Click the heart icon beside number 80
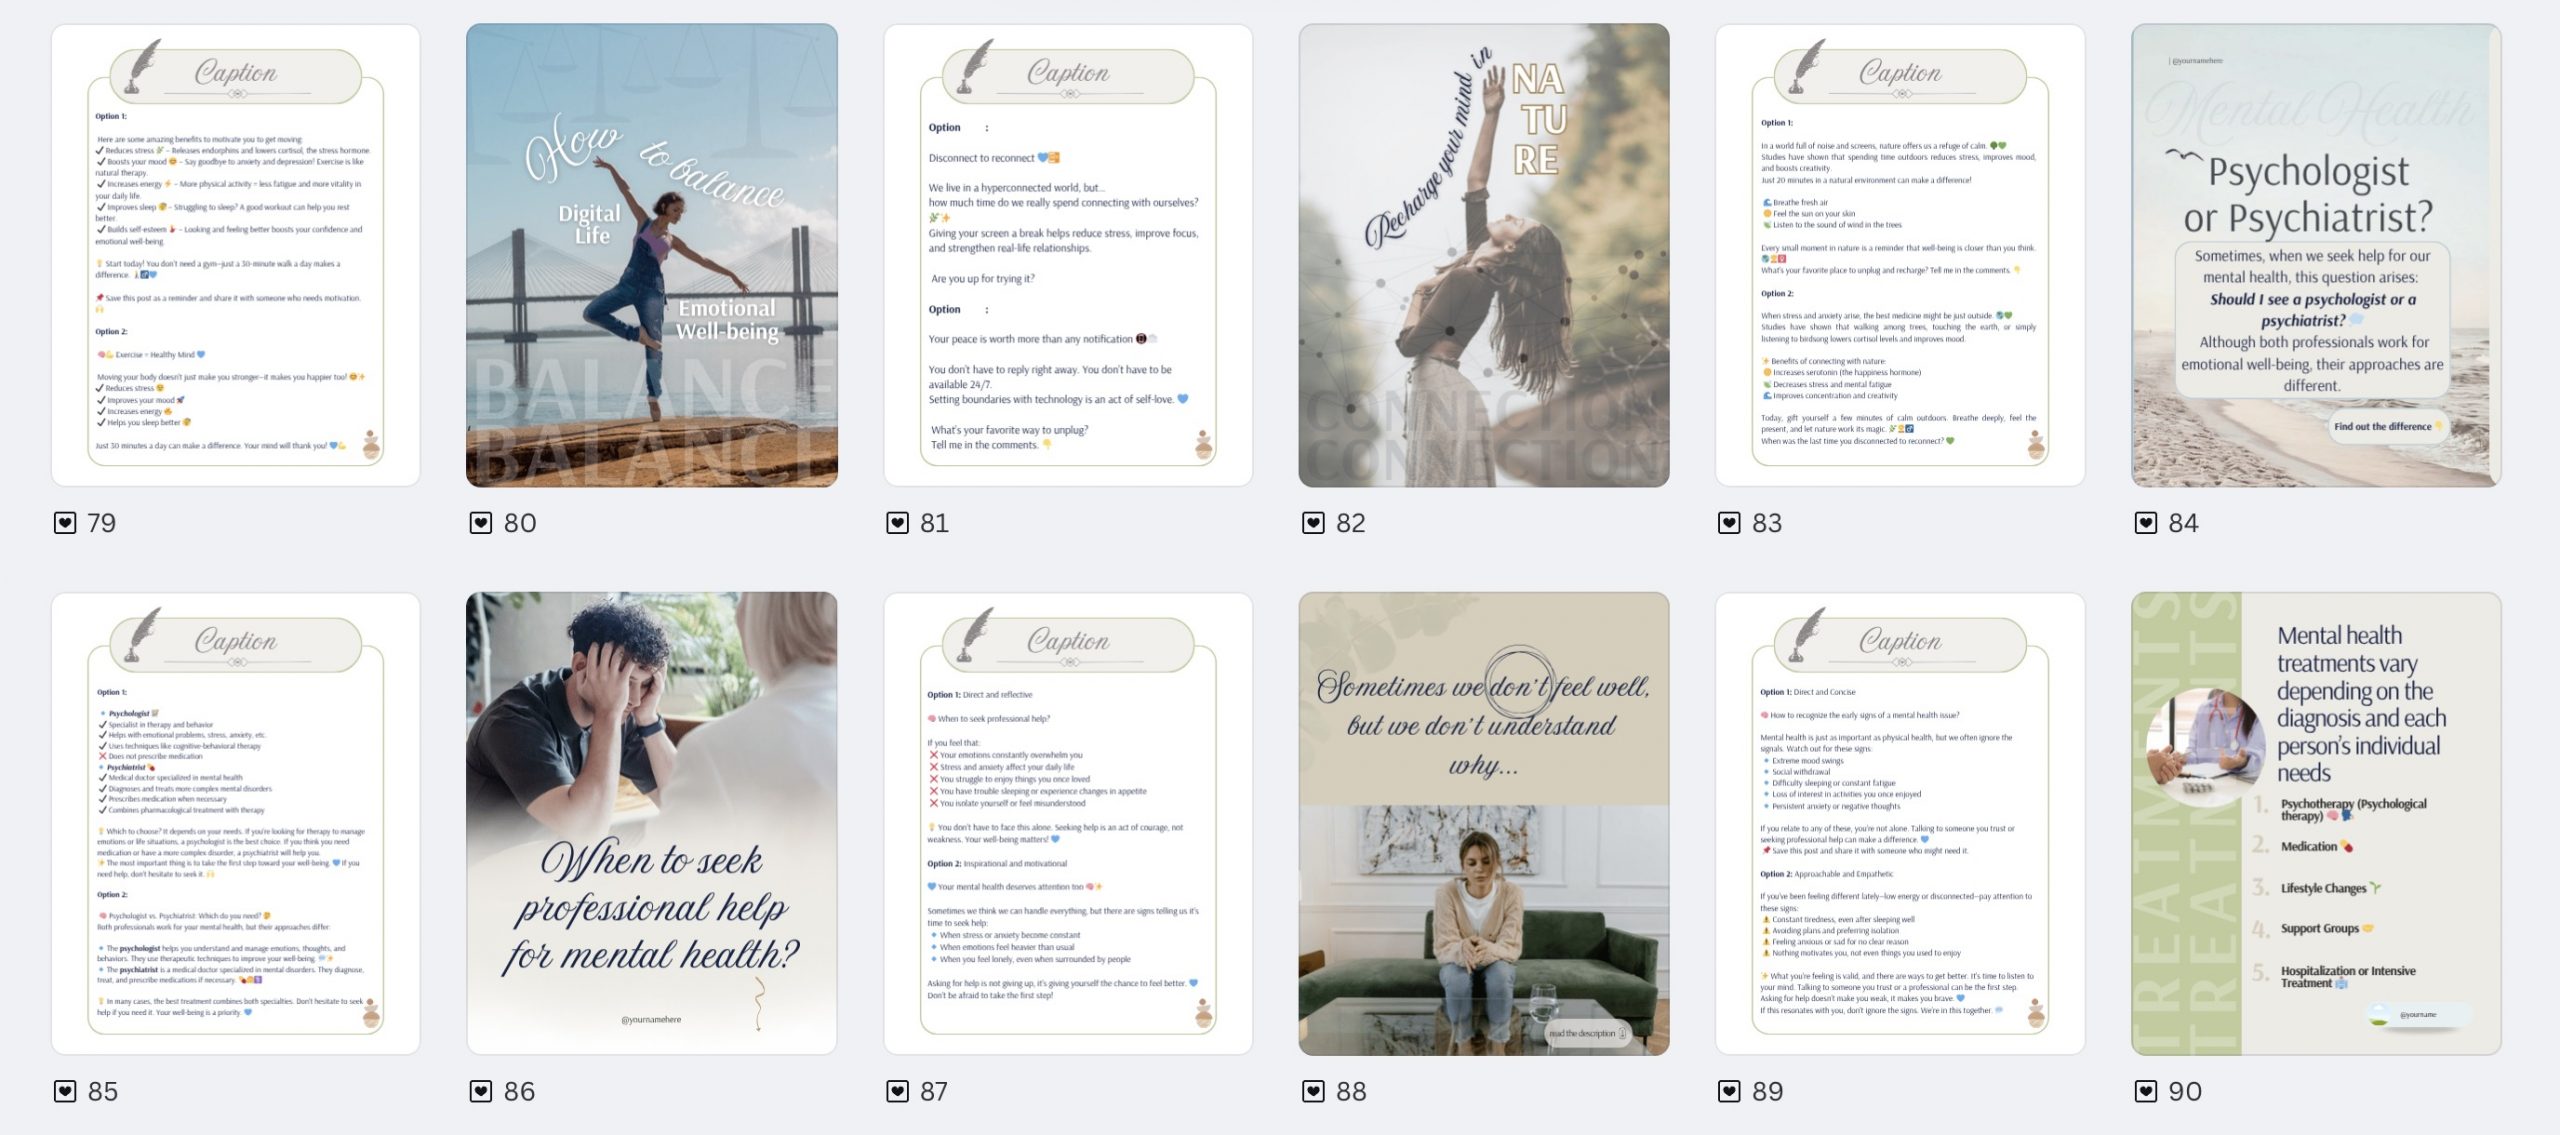The height and width of the screenshot is (1135, 2560). tap(481, 523)
